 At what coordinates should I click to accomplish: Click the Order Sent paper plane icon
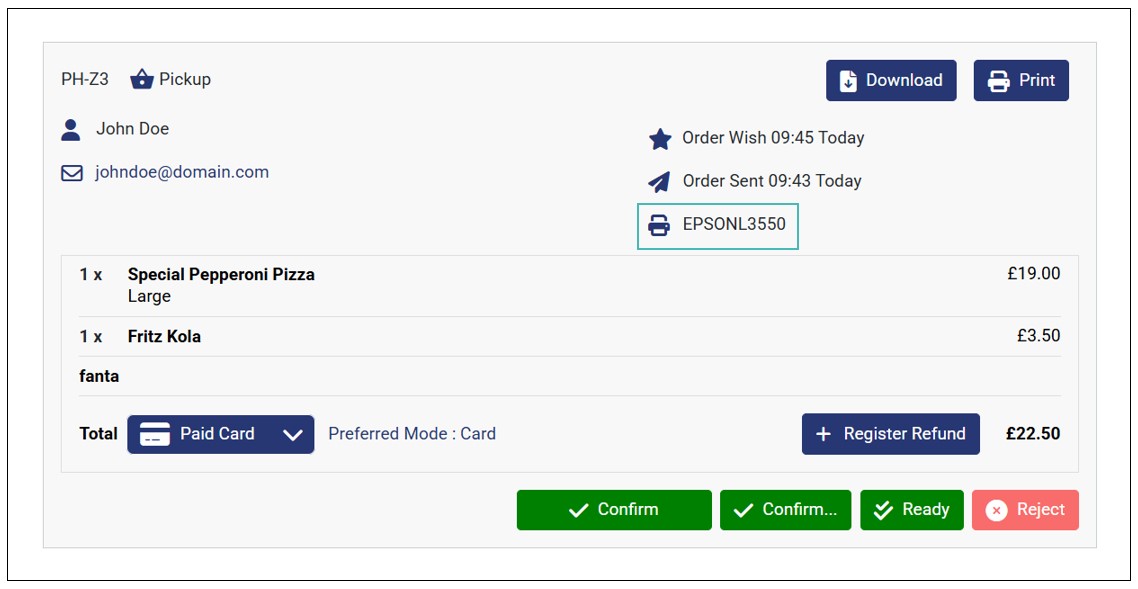(x=659, y=182)
